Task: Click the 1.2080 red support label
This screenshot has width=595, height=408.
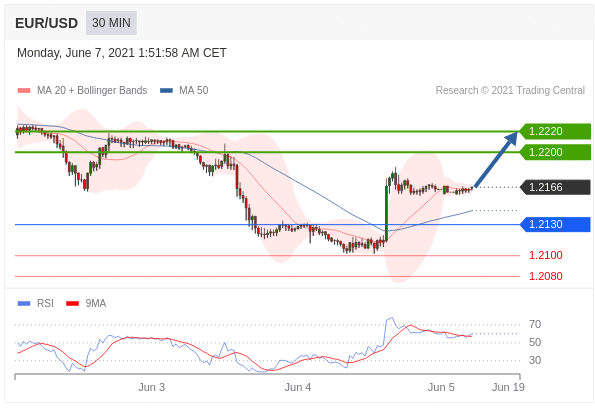Action: click(546, 276)
